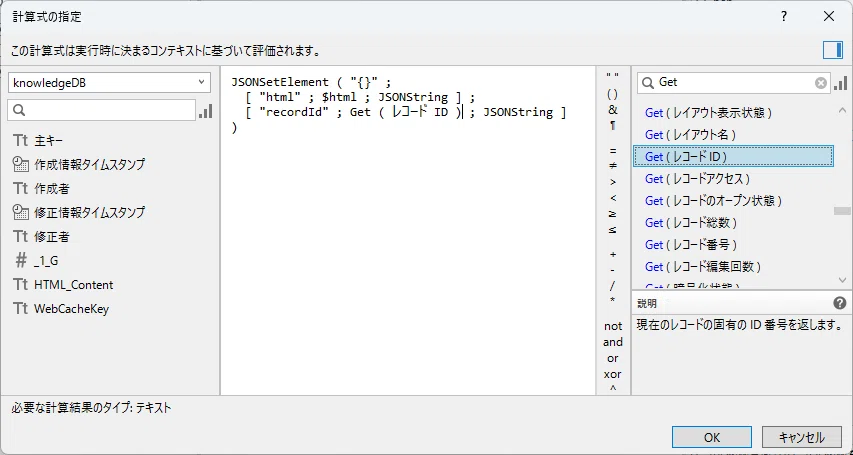This screenshot has width=853, height=455.
Task: Click function list scroll down arrow
Action: [x=843, y=280]
